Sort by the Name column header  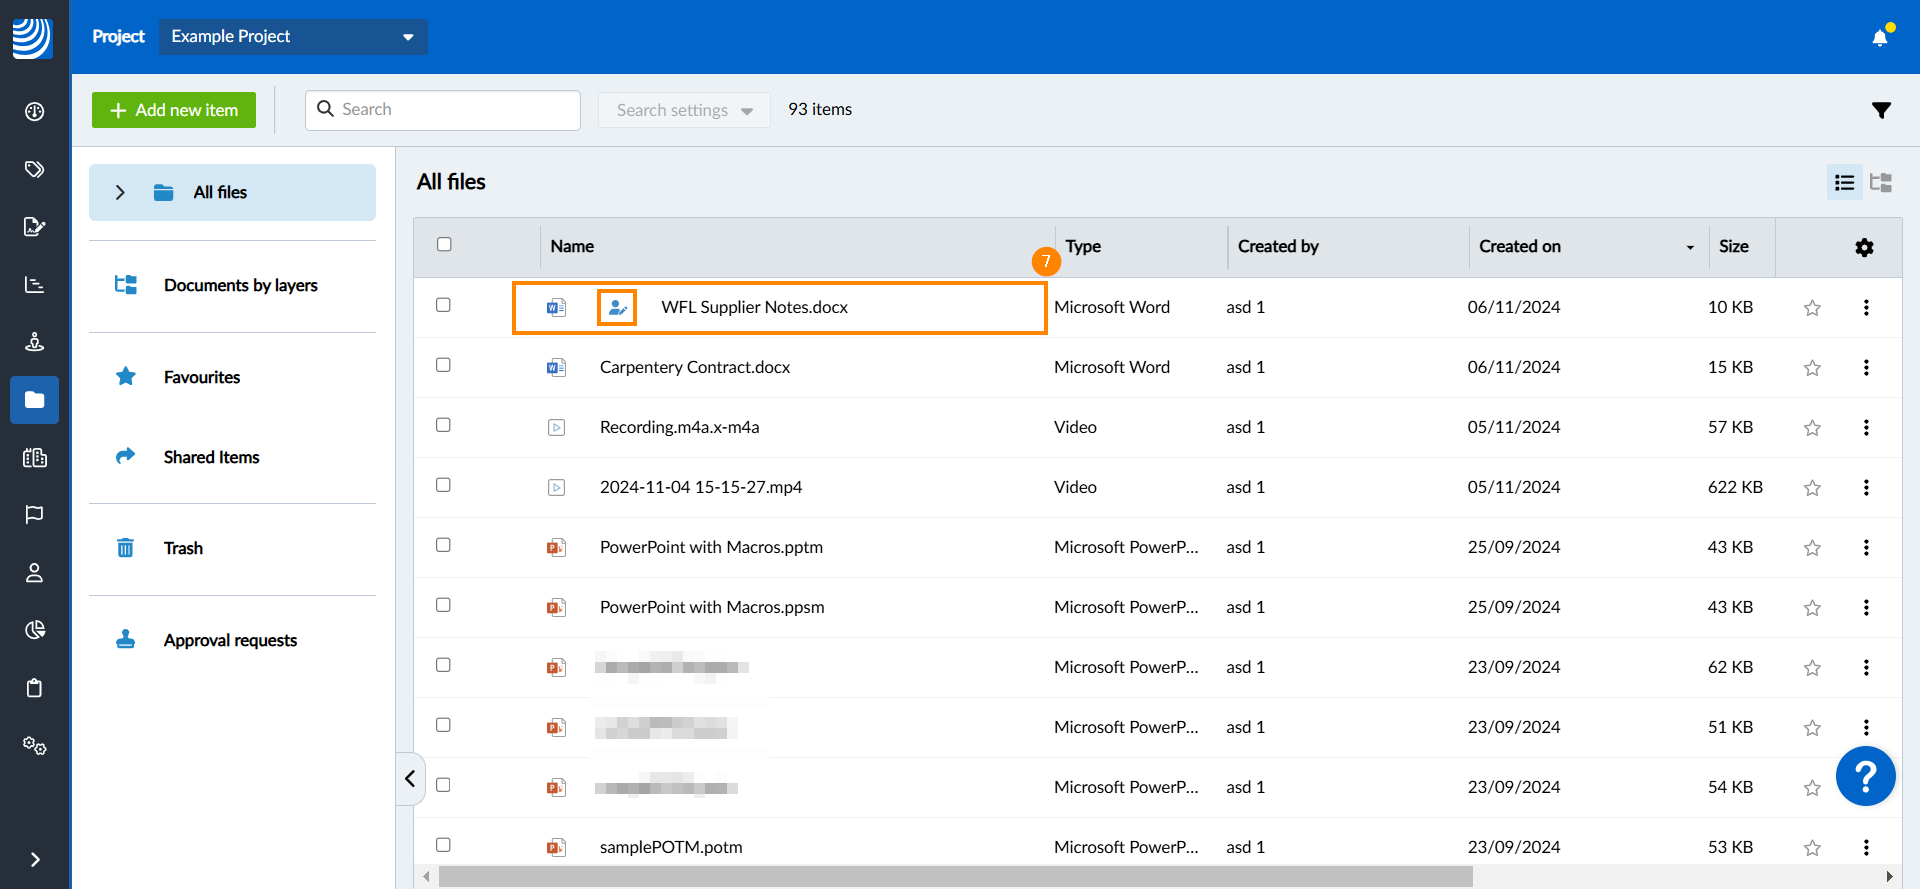[572, 246]
